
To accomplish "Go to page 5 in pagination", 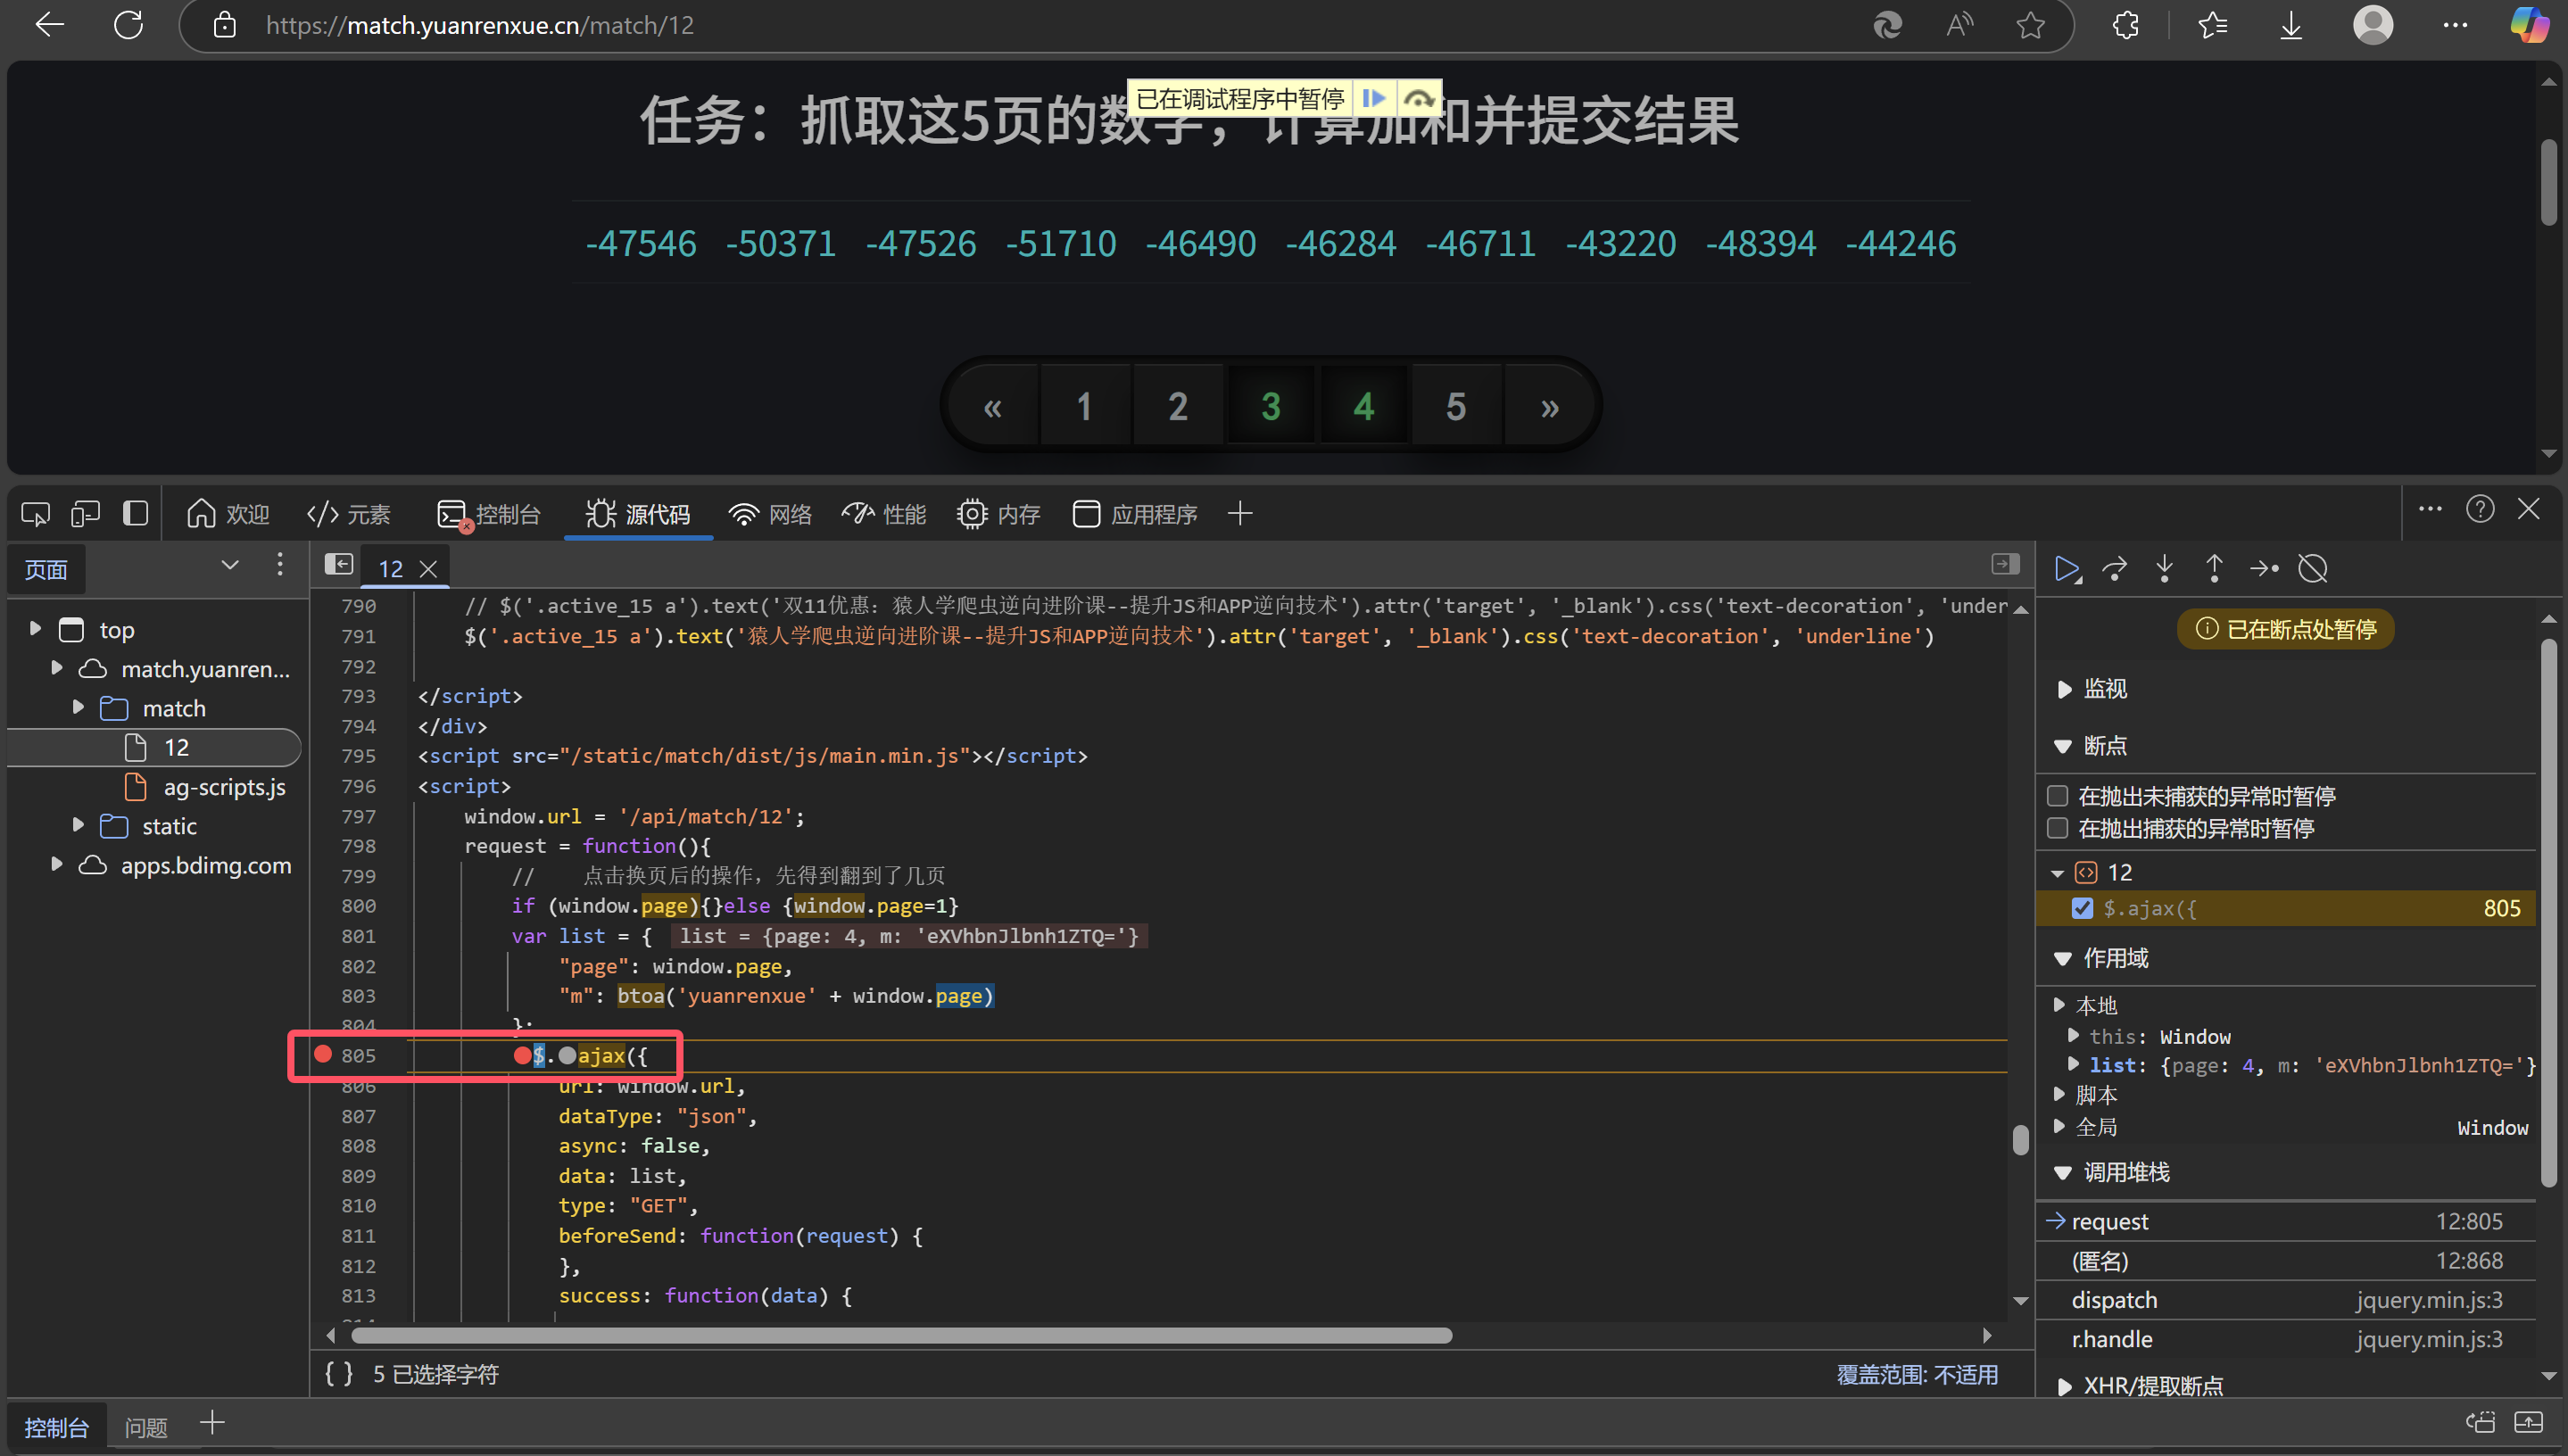I will [1455, 406].
